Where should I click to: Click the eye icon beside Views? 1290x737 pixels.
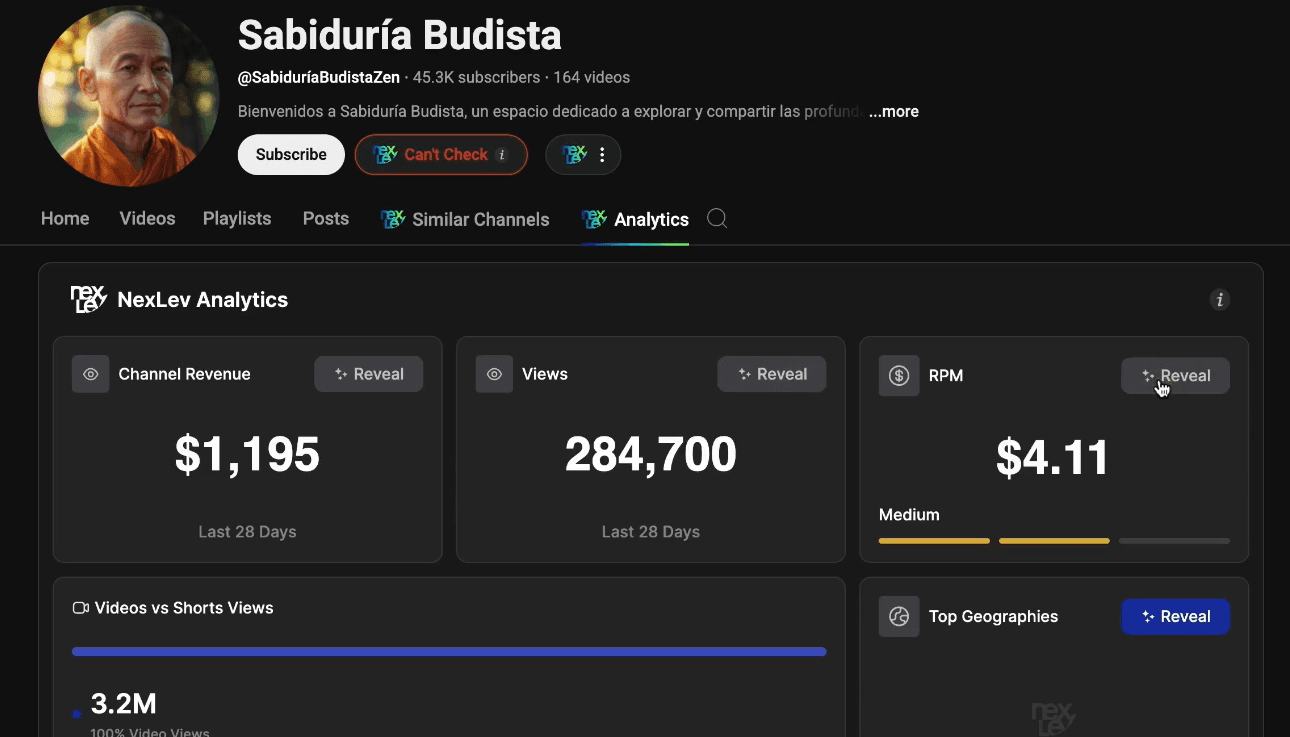tap(494, 374)
